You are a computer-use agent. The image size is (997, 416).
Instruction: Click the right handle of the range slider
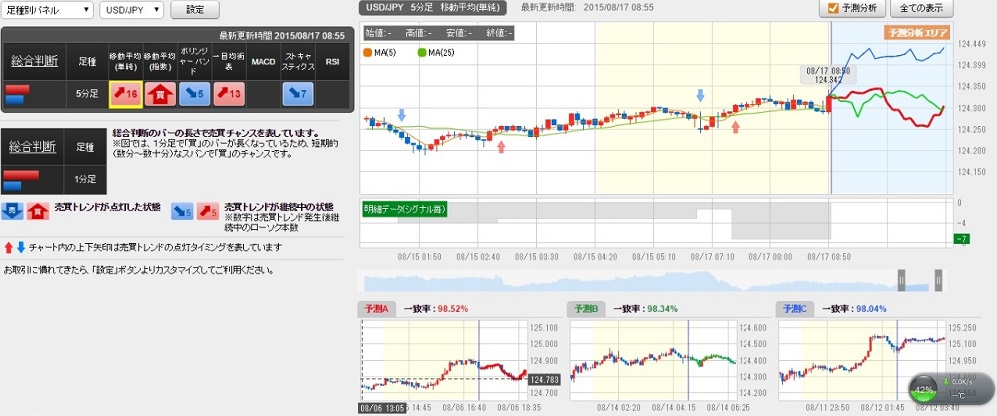938,283
